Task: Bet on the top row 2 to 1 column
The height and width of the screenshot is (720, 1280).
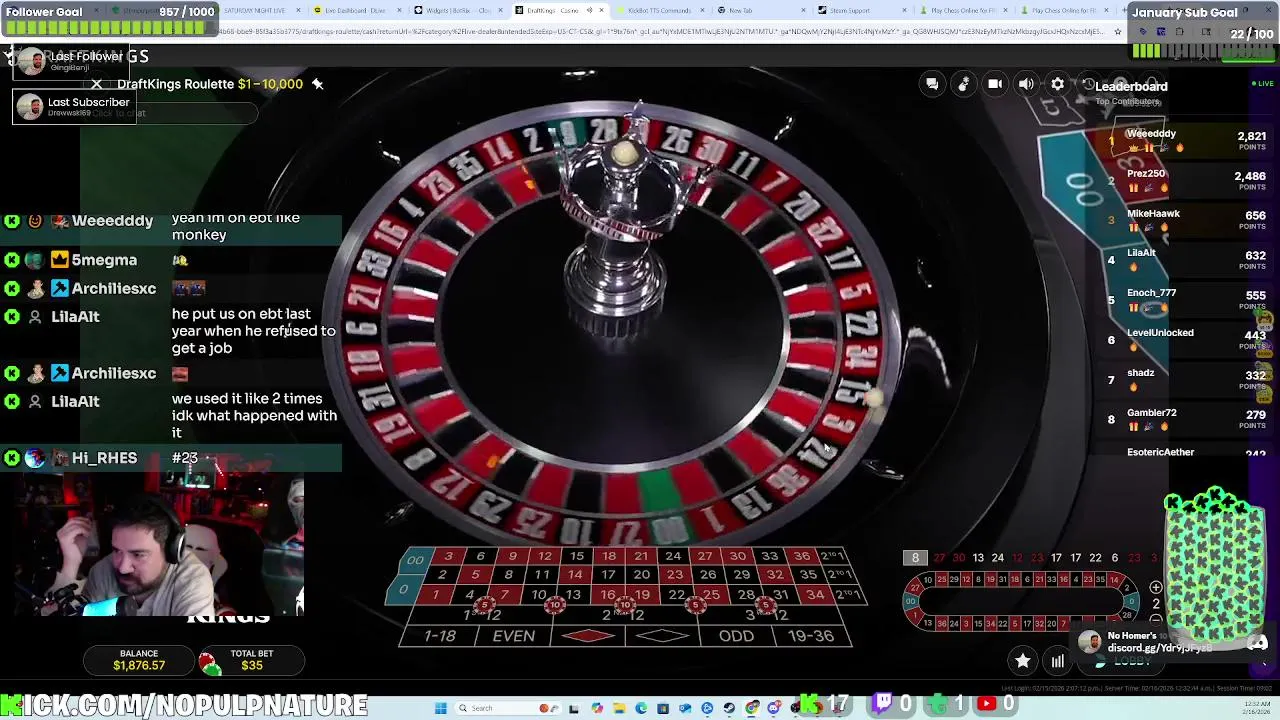Action: coord(832,556)
